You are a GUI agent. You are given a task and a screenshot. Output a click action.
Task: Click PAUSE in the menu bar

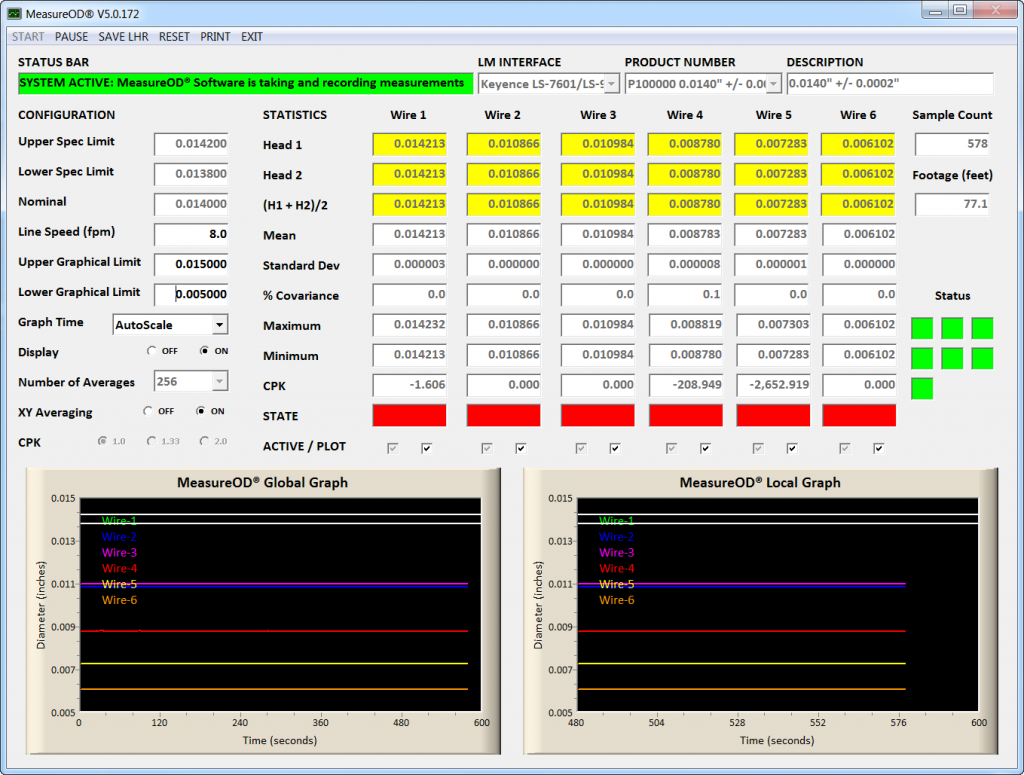[x=71, y=36]
